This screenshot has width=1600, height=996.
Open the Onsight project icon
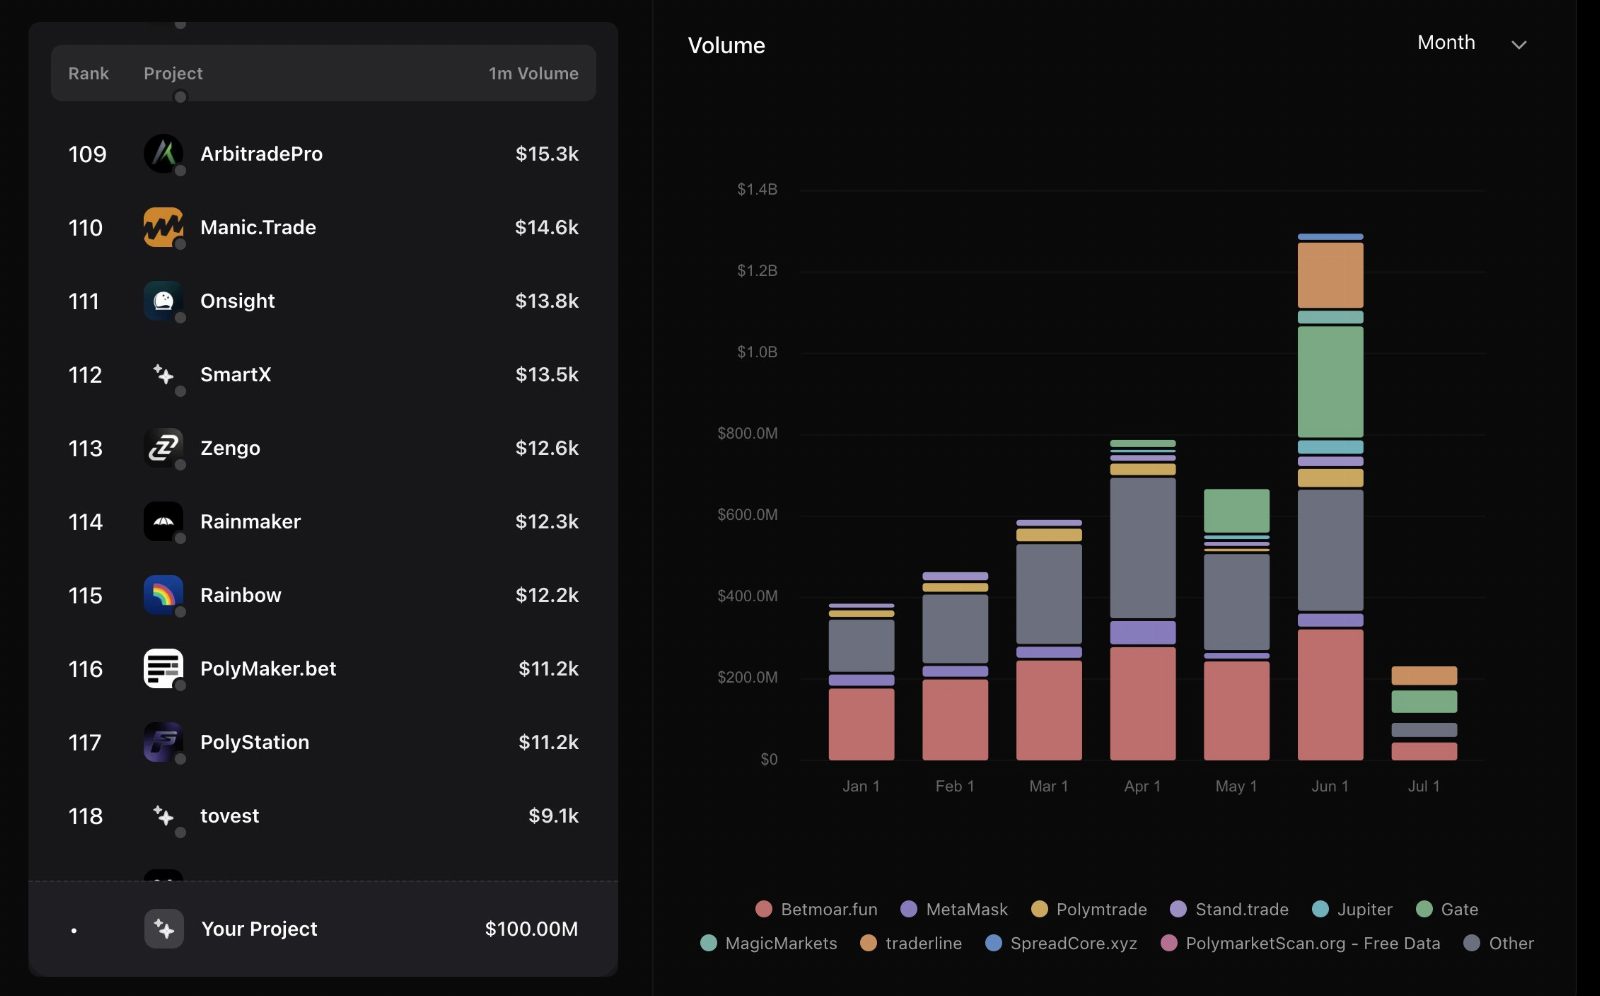(x=163, y=301)
